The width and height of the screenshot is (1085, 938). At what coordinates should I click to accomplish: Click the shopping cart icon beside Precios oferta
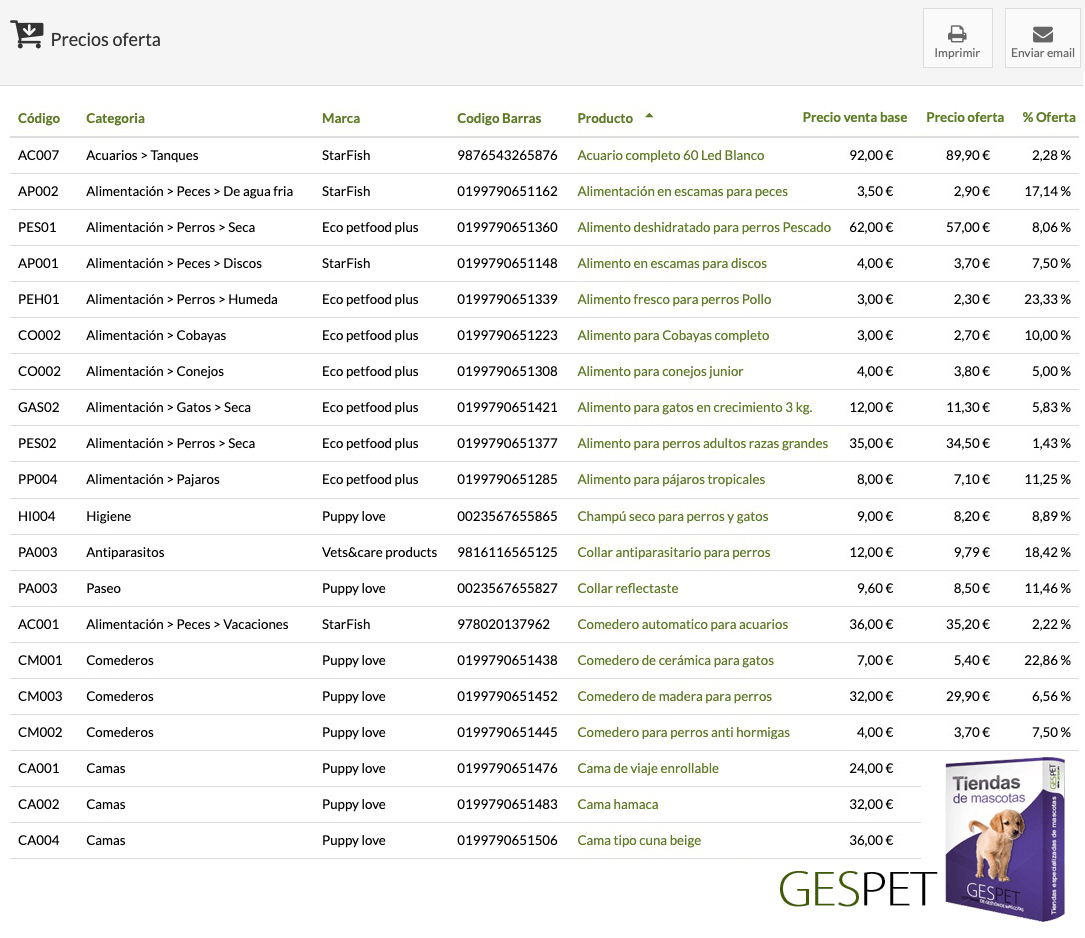point(27,35)
